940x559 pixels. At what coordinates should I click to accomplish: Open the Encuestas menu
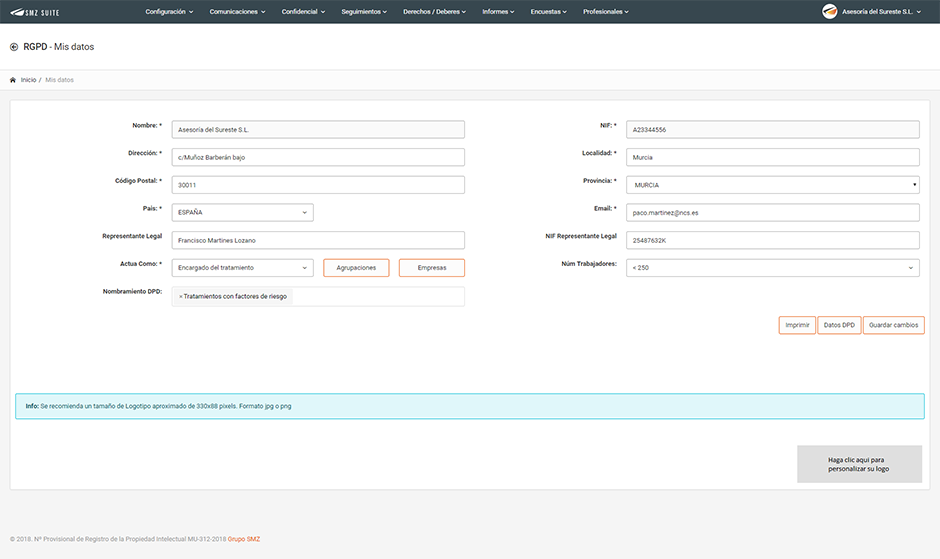(549, 11)
